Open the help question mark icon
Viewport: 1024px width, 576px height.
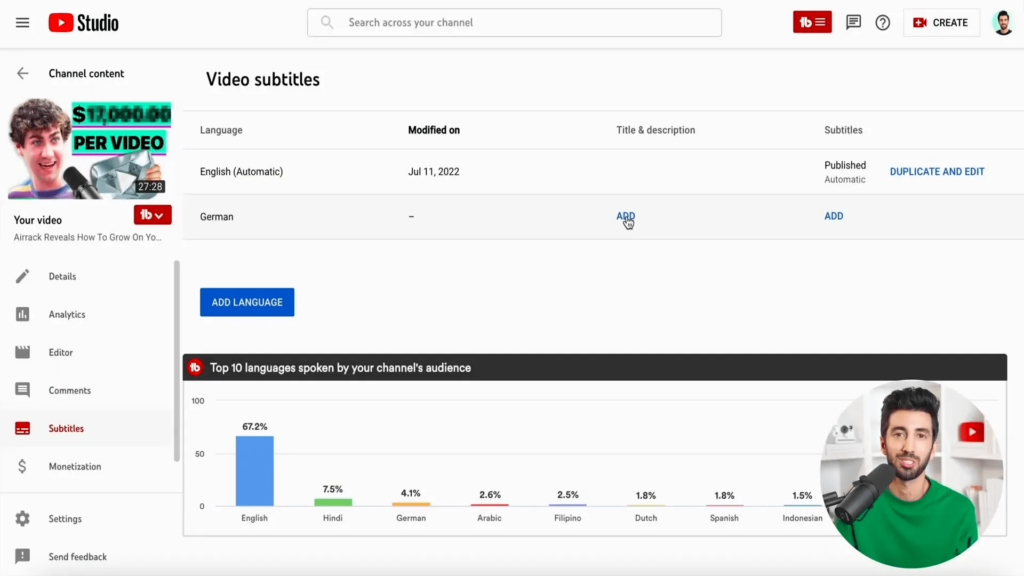click(882, 22)
